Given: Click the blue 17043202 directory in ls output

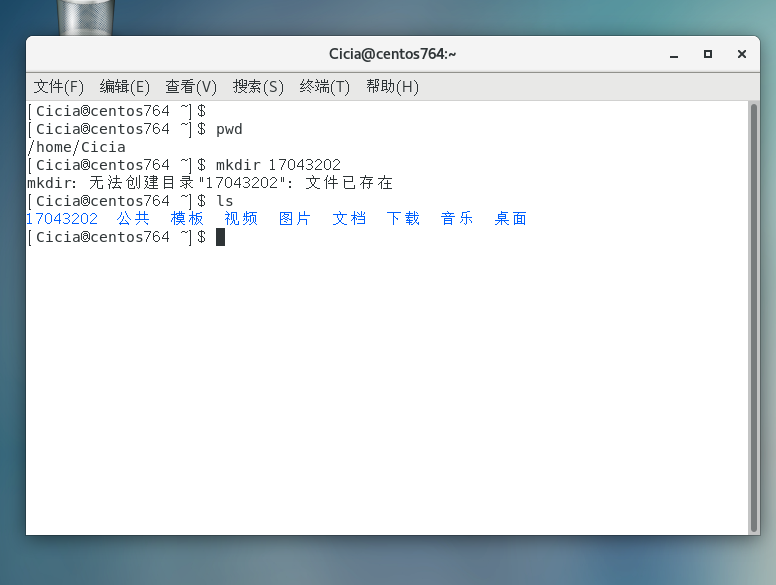Looking at the screenshot, I should click(62, 219).
